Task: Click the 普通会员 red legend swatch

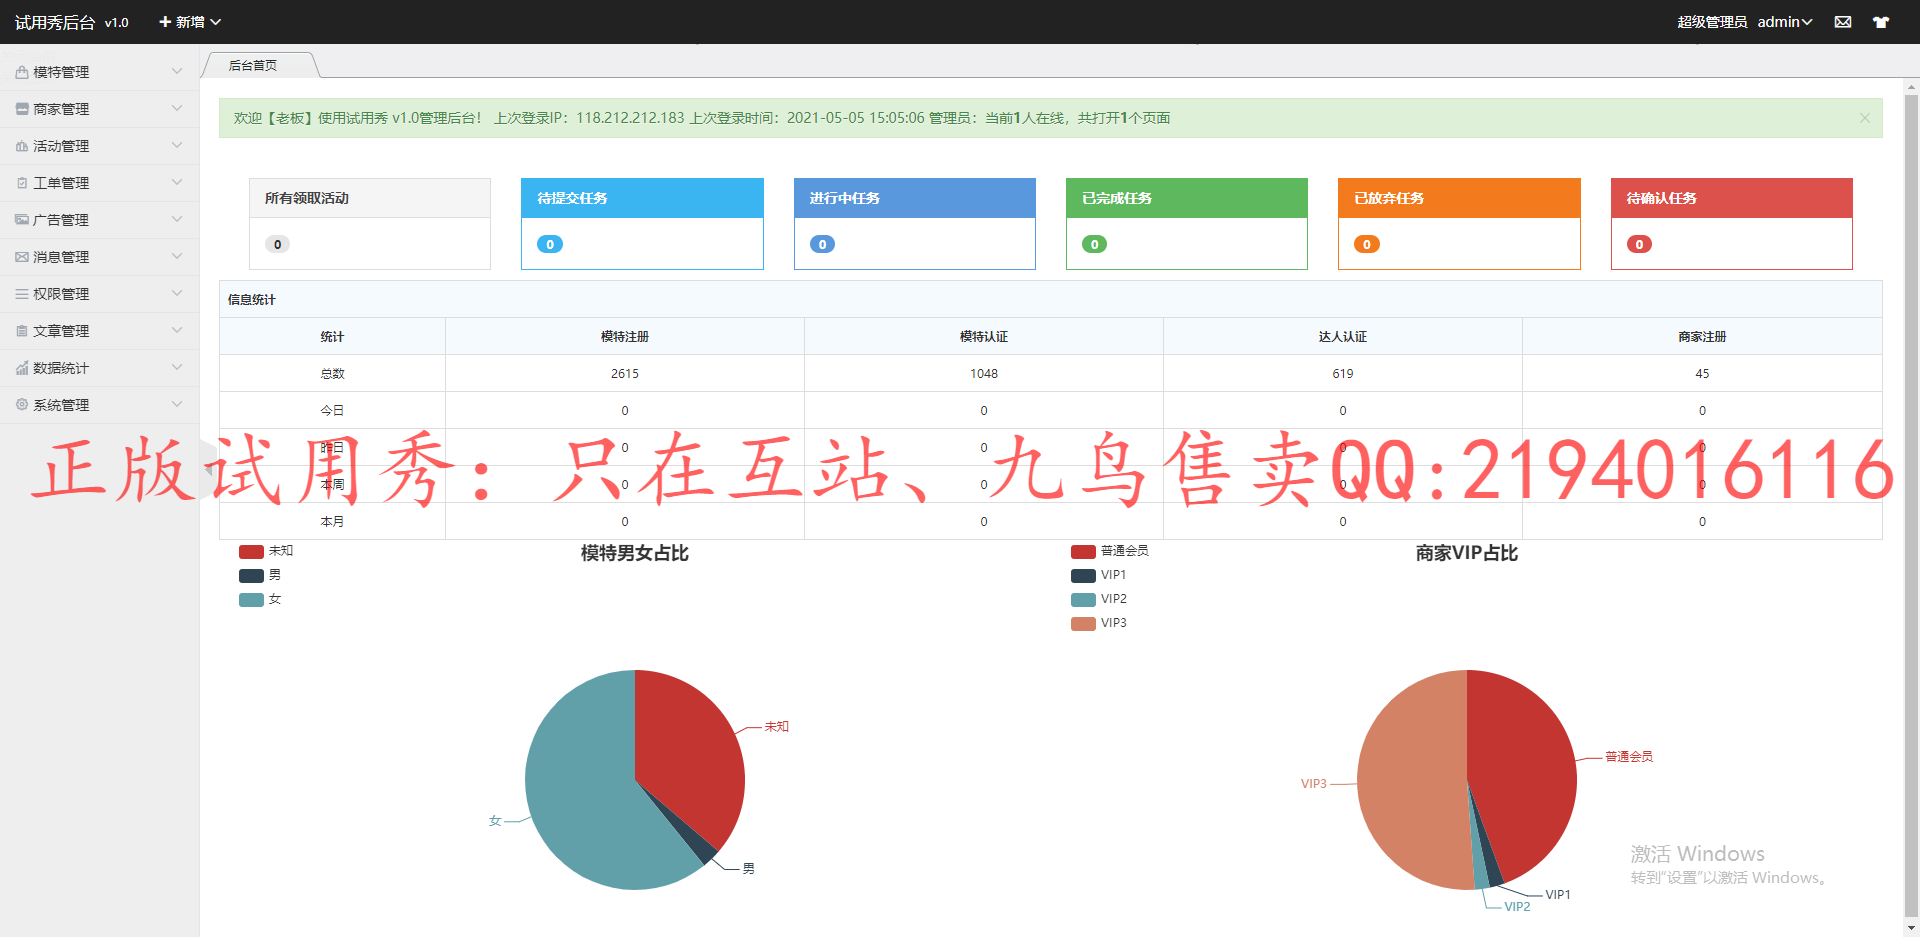Action: 1083,551
